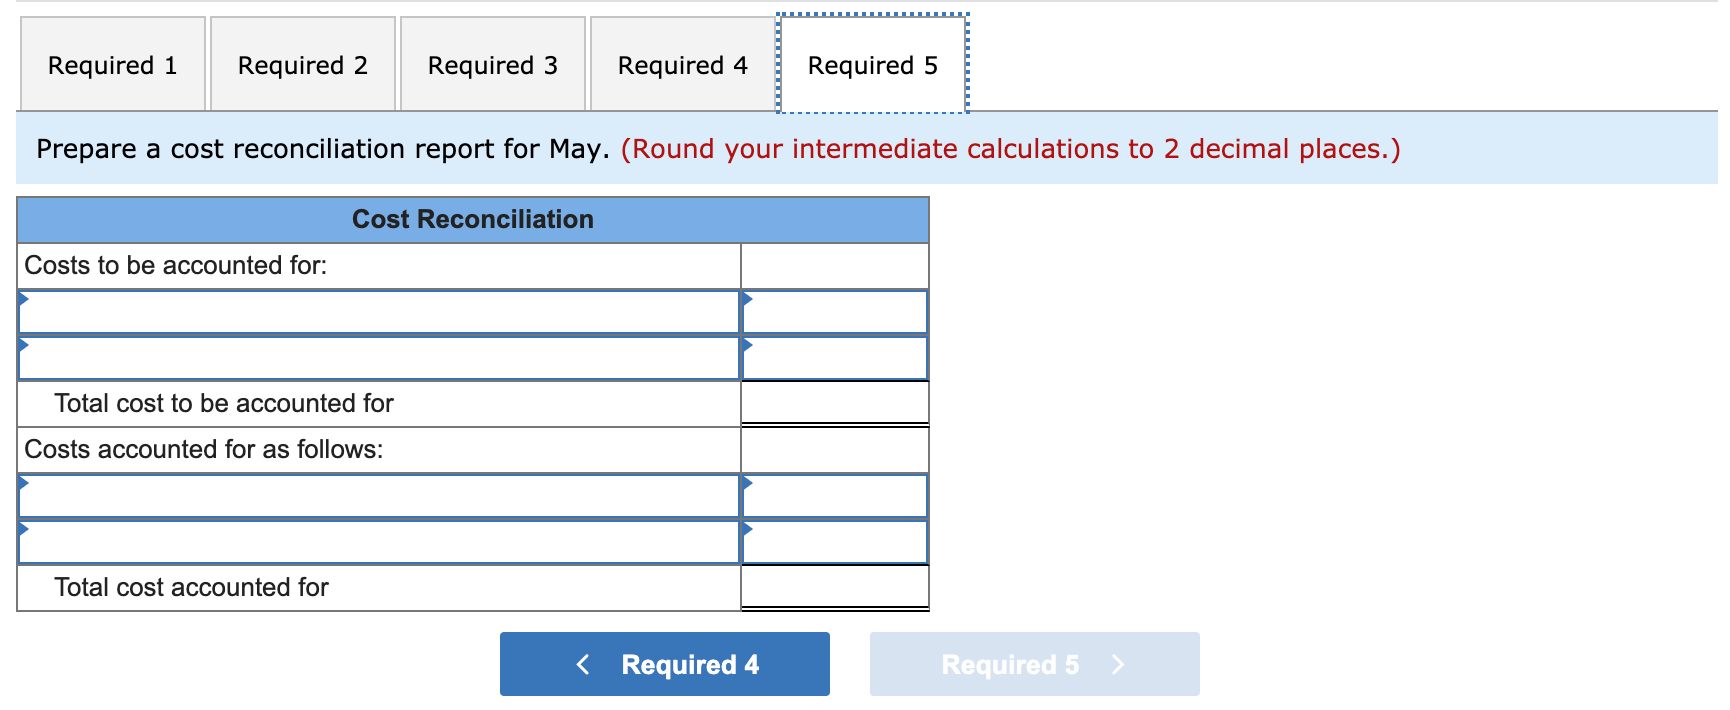Click the Total cost to be accounted for amount cell
The image size is (1730, 710).
point(834,403)
